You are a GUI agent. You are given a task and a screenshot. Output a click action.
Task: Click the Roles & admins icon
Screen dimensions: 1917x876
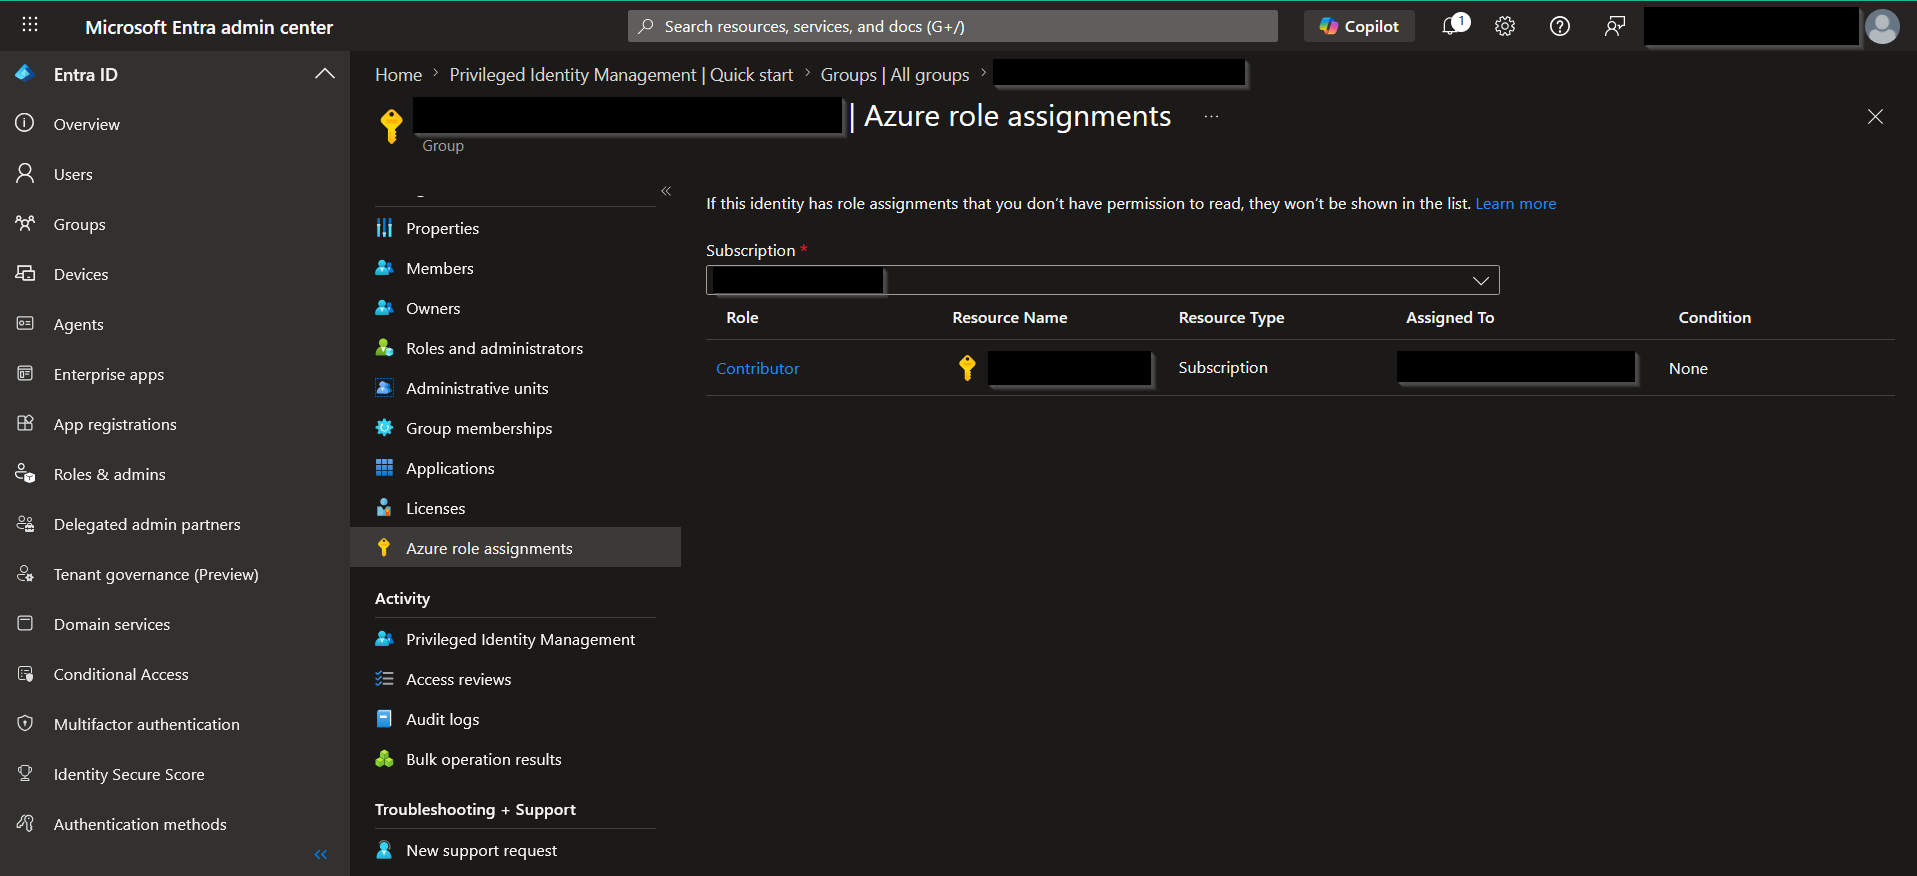(x=26, y=473)
